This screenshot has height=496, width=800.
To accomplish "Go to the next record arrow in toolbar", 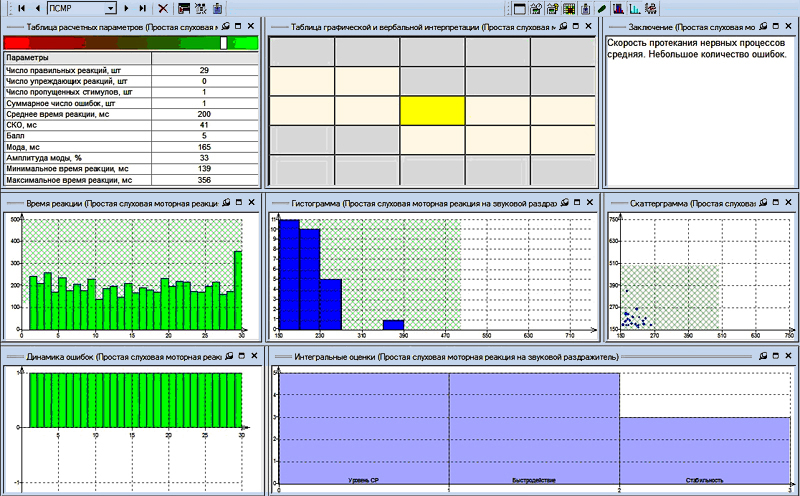I will pyautogui.click(x=127, y=8).
